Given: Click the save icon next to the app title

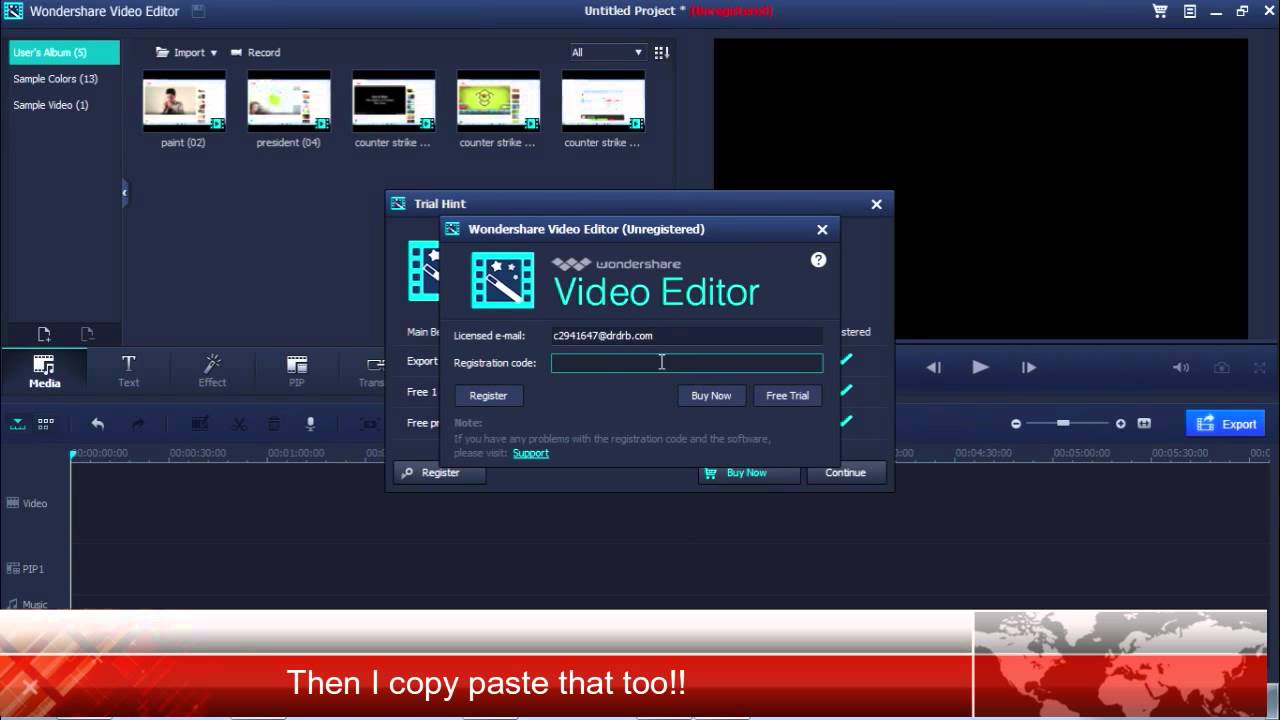Looking at the screenshot, I should (x=198, y=11).
